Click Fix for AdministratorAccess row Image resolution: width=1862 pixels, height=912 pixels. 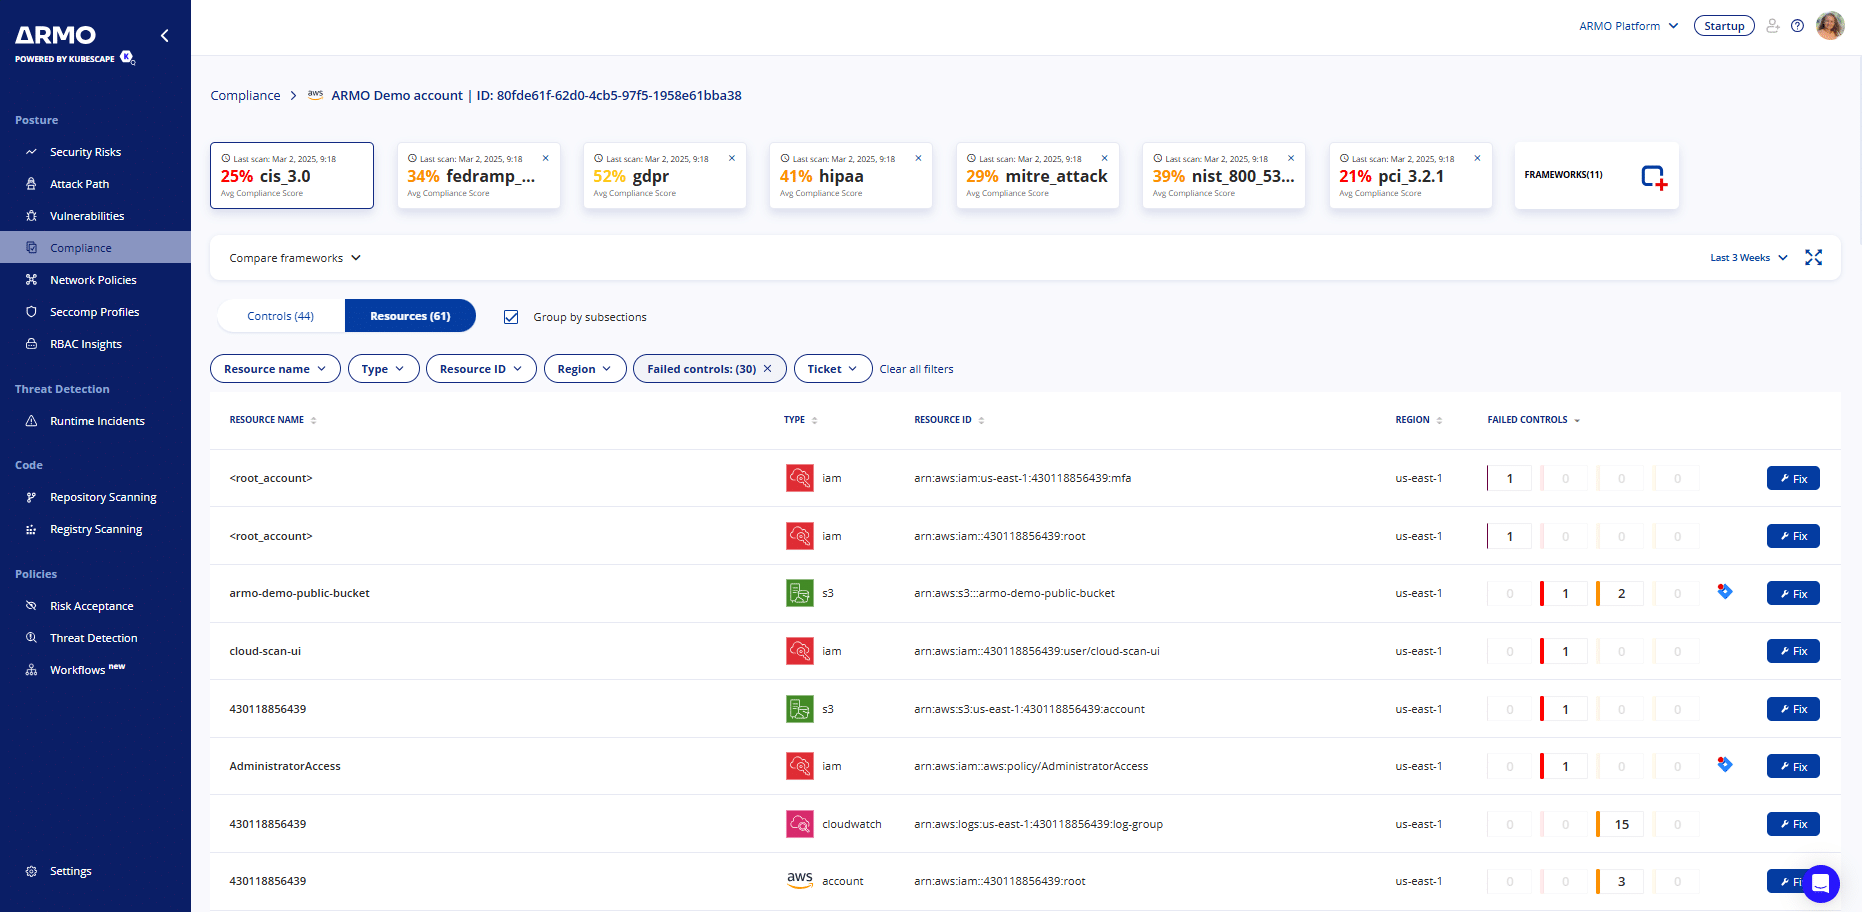pyautogui.click(x=1793, y=766)
